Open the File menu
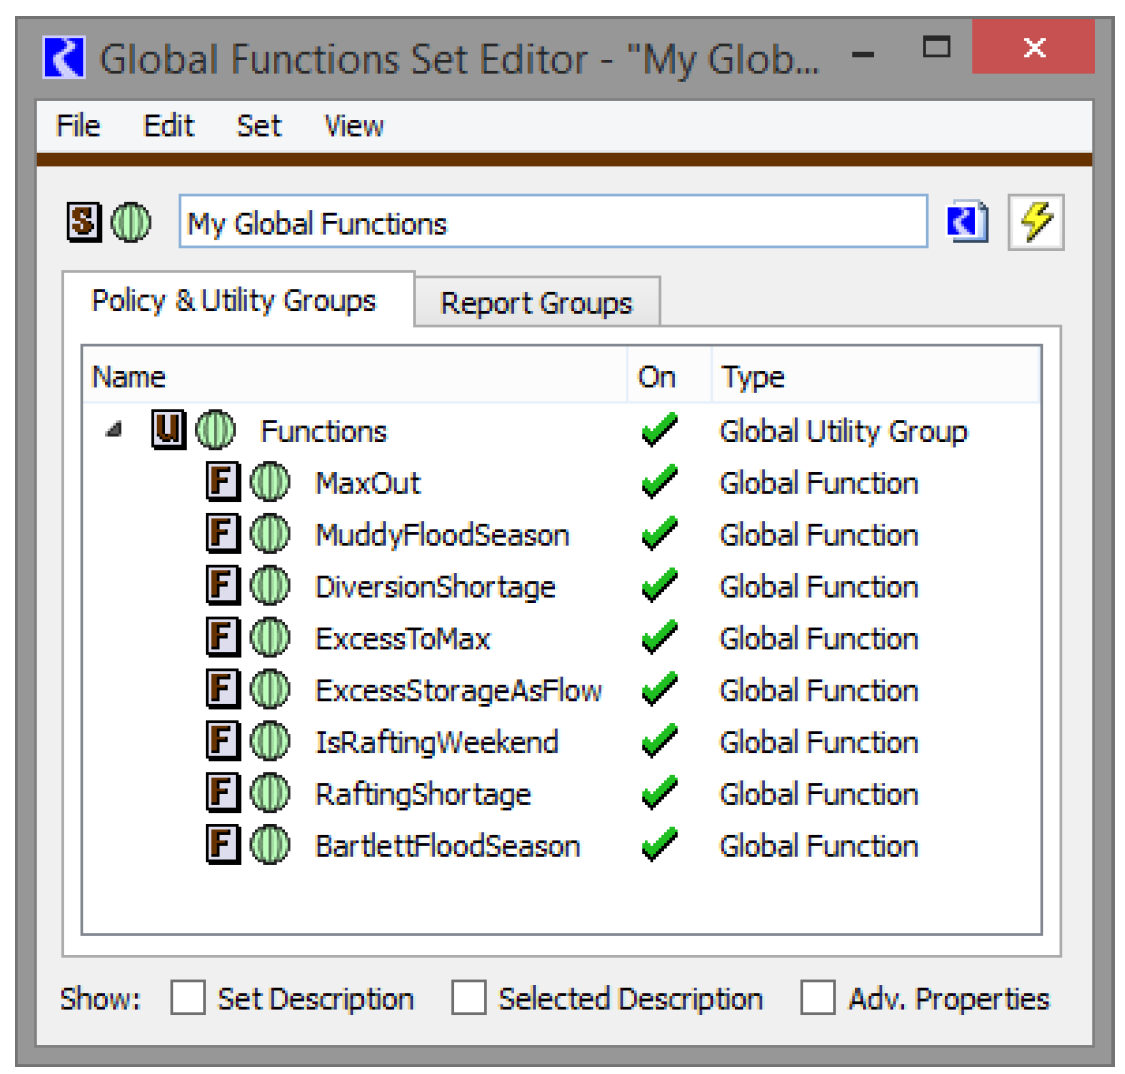 tap(78, 126)
